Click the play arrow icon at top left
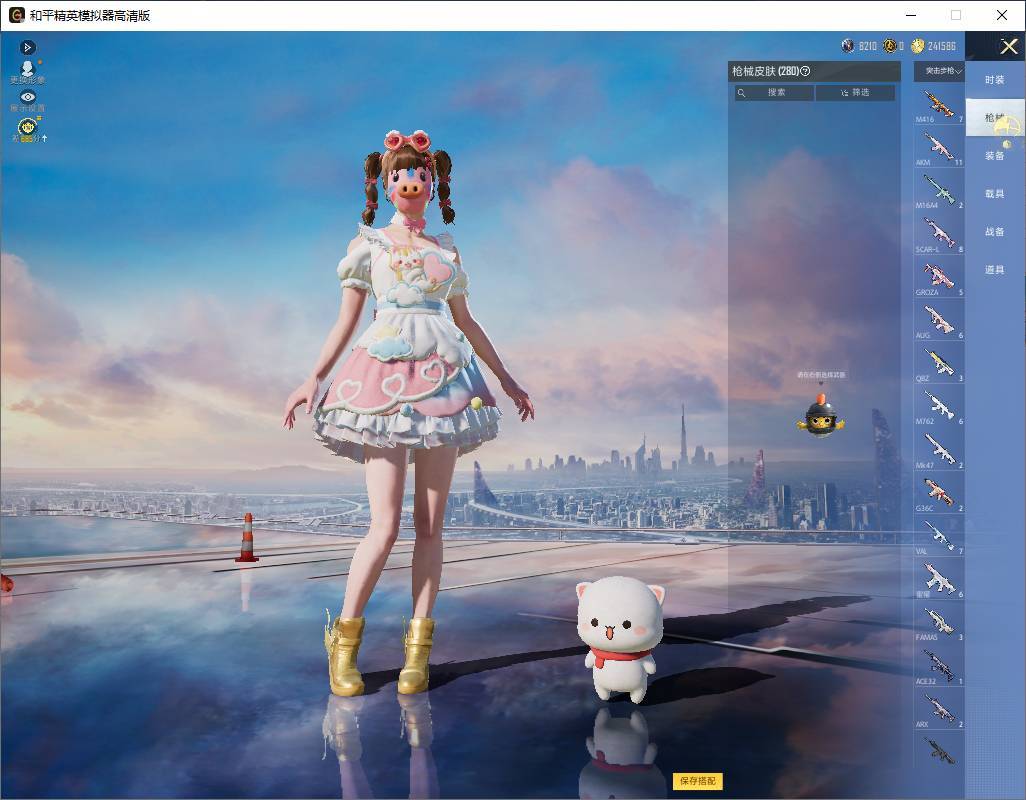The height and width of the screenshot is (800, 1026). click(27, 47)
